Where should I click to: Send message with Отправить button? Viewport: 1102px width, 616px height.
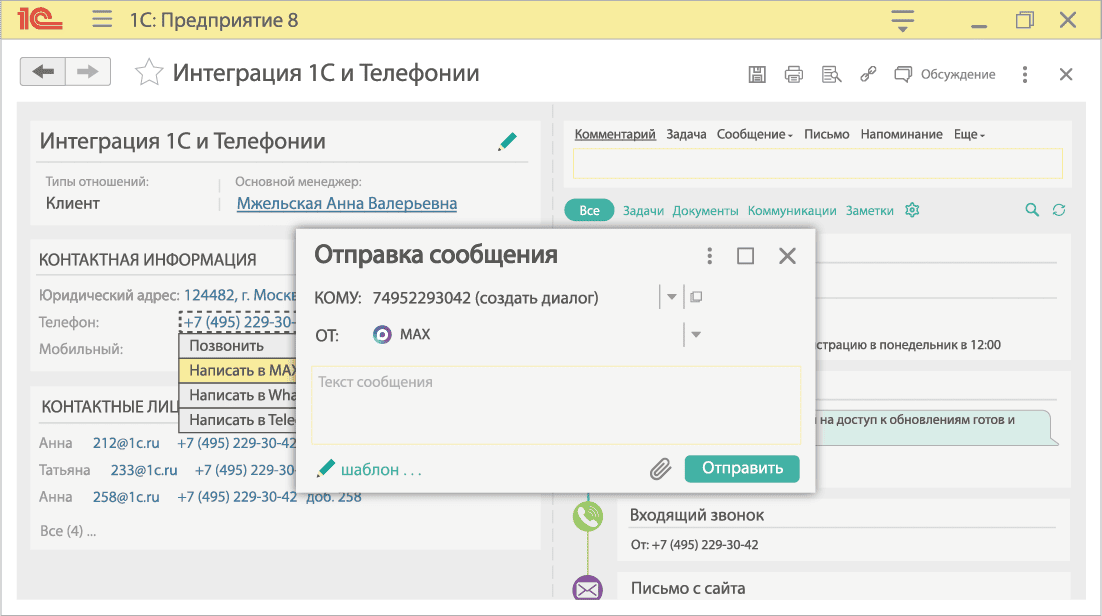[x=742, y=468]
